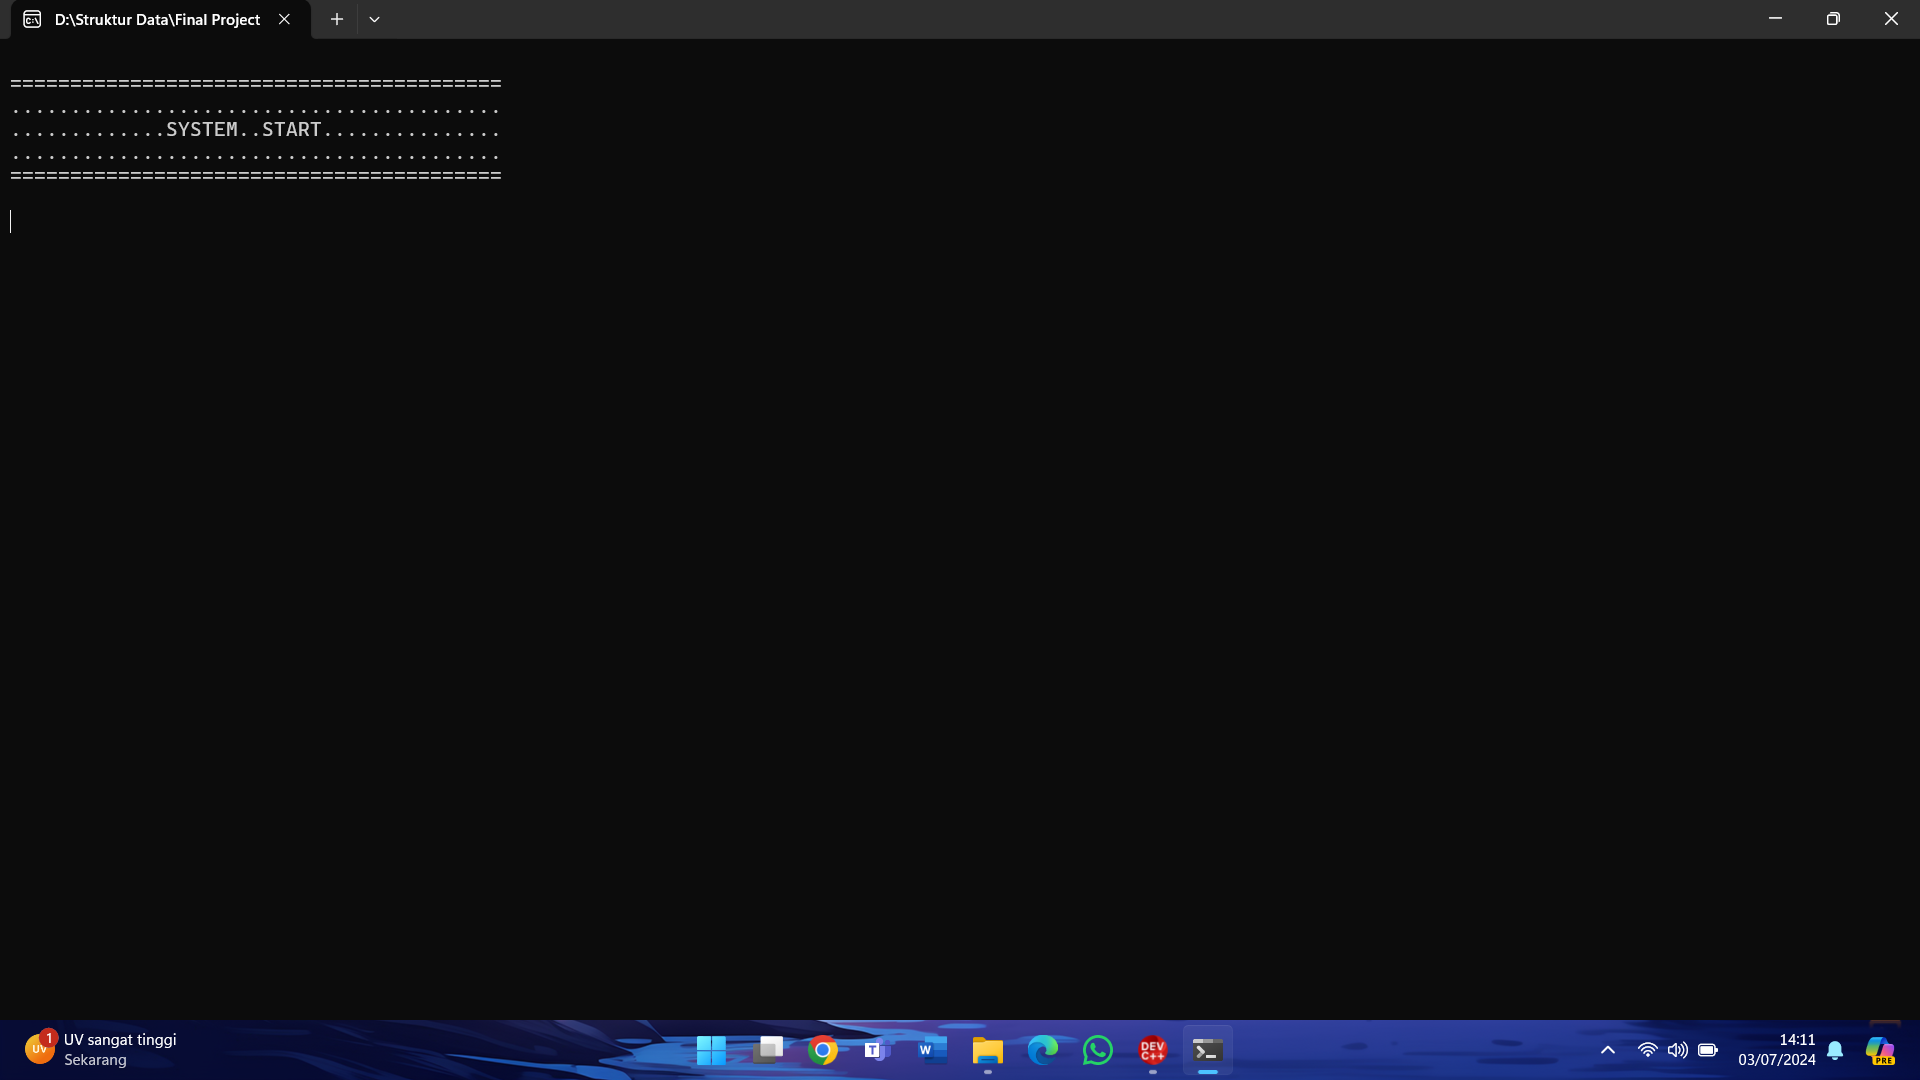Launch Google Chrome from taskbar
This screenshot has height=1080, width=1920.
pyautogui.click(x=823, y=1050)
